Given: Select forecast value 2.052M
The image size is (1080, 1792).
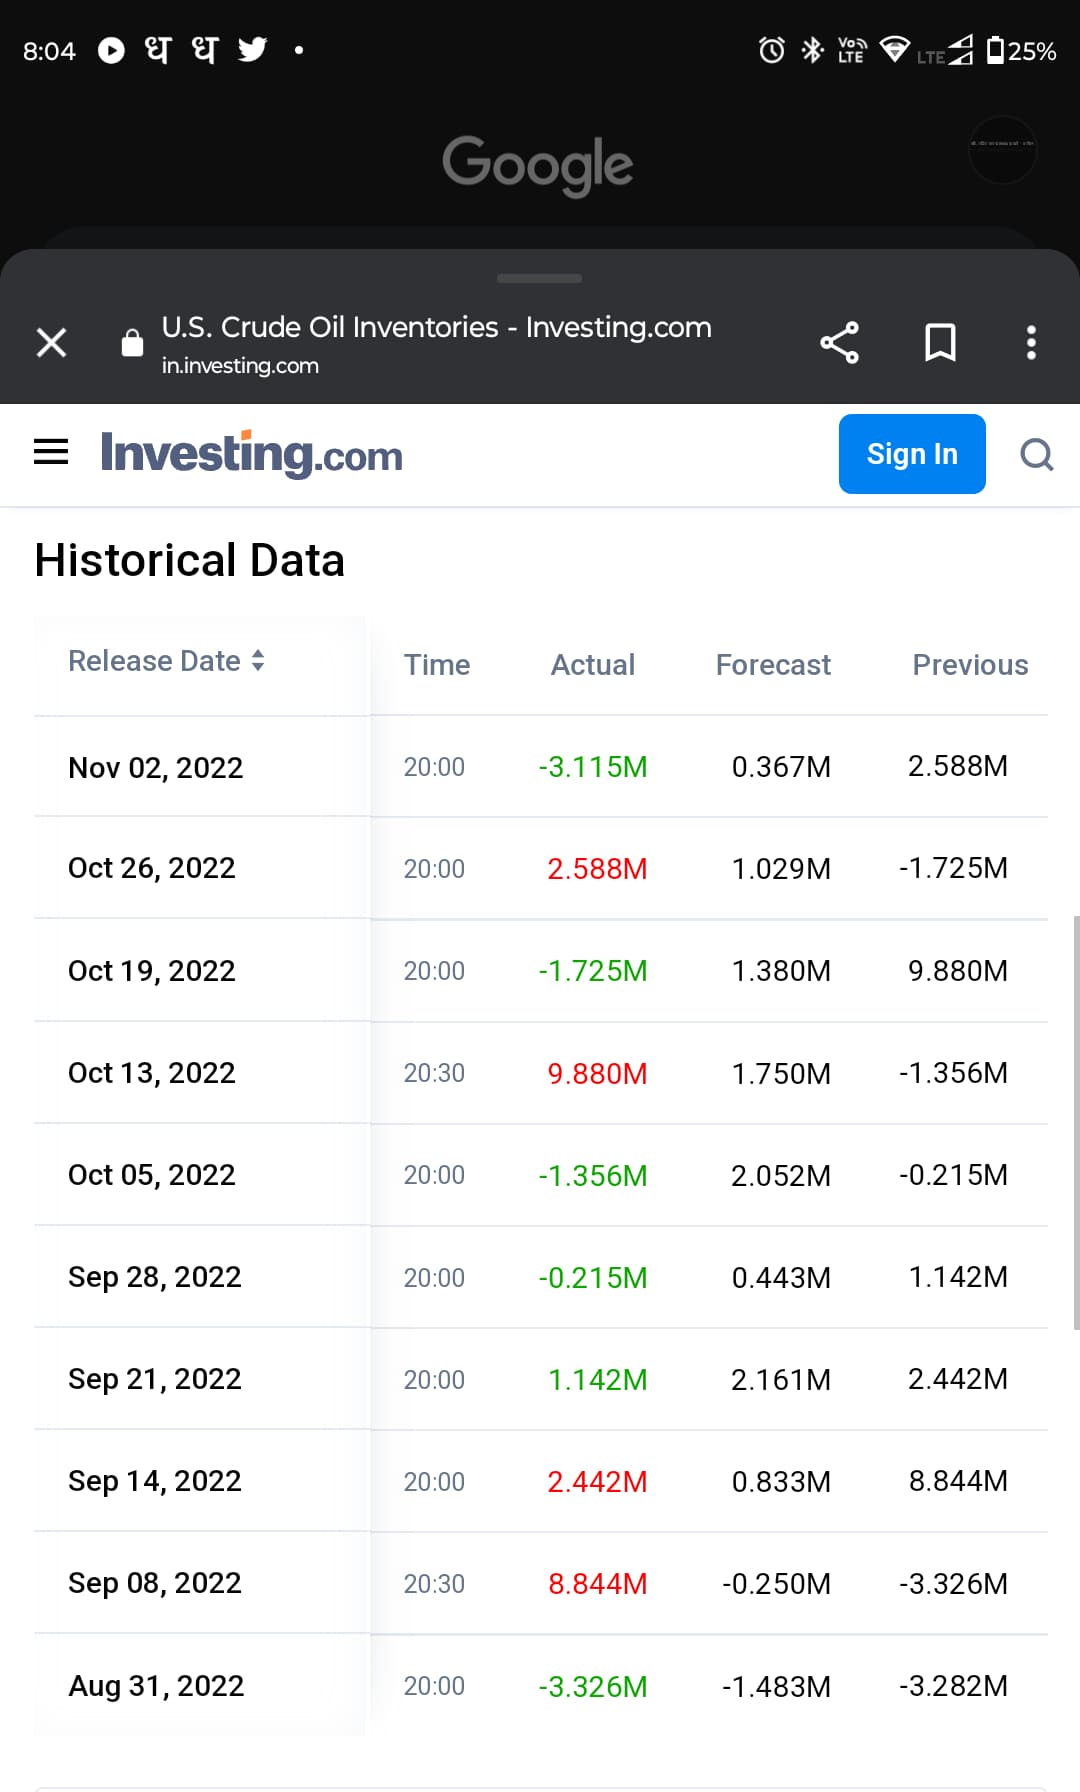Looking at the screenshot, I should [x=781, y=1176].
